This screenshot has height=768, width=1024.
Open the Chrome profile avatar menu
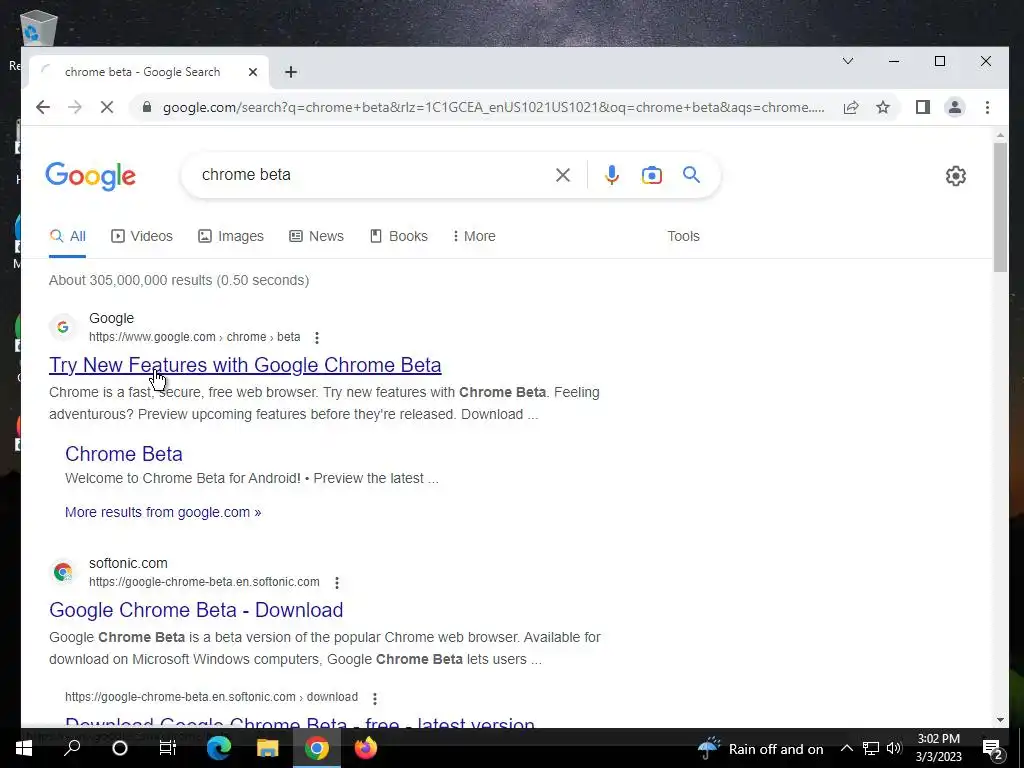point(955,107)
